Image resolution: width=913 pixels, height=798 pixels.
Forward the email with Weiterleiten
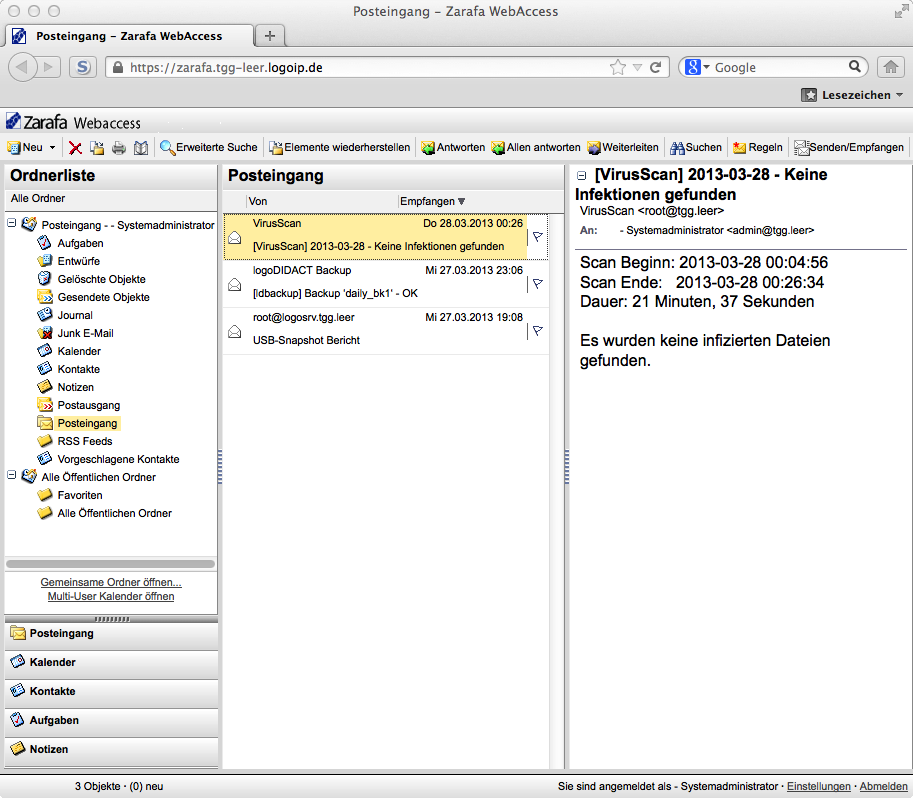pyautogui.click(x=622, y=148)
